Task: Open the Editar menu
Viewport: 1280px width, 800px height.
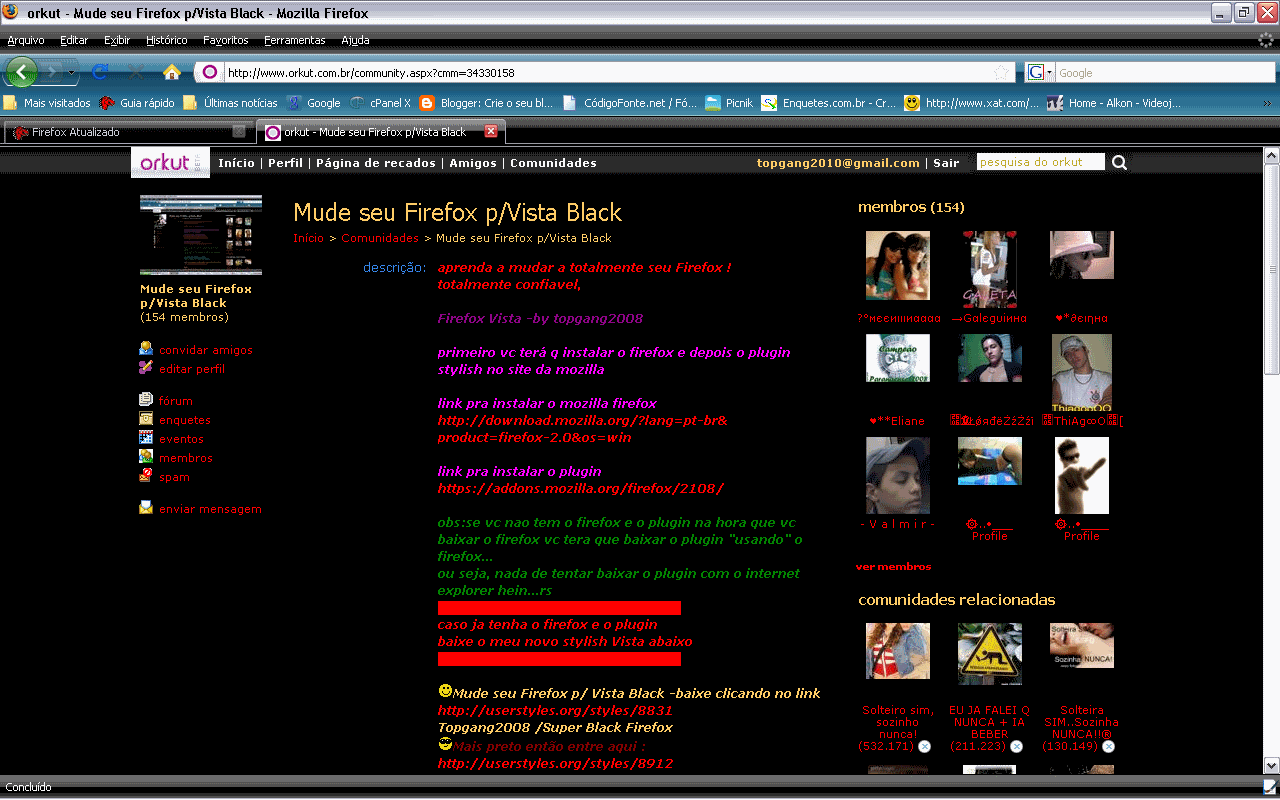Action: tap(74, 40)
